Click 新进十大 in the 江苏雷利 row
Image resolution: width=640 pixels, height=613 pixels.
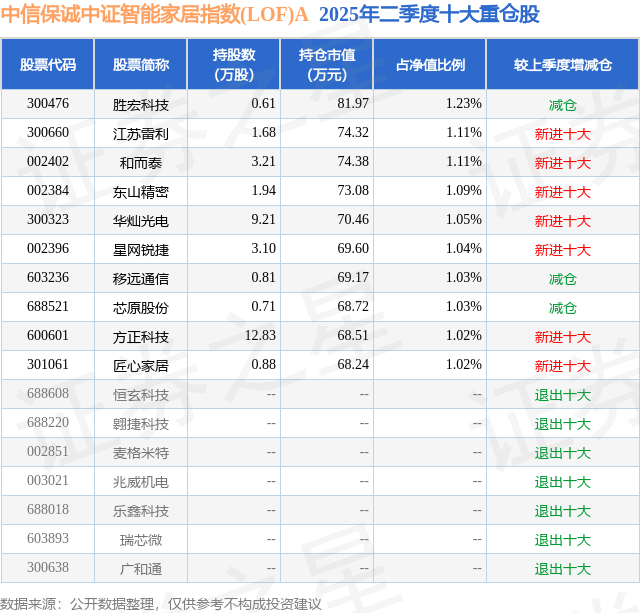tap(563, 134)
